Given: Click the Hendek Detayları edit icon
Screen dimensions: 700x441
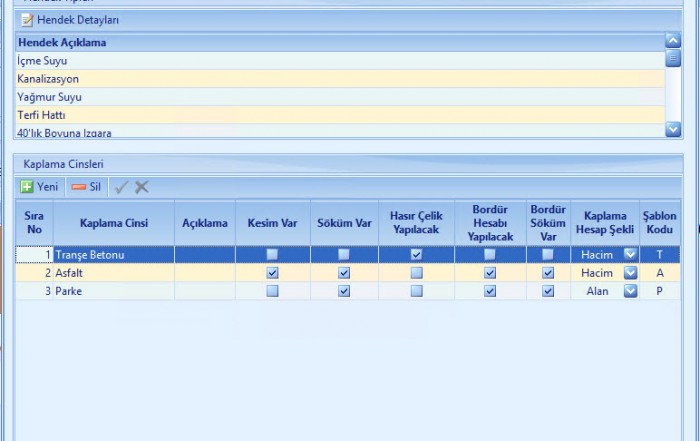Looking at the screenshot, I should pos(28,20).
